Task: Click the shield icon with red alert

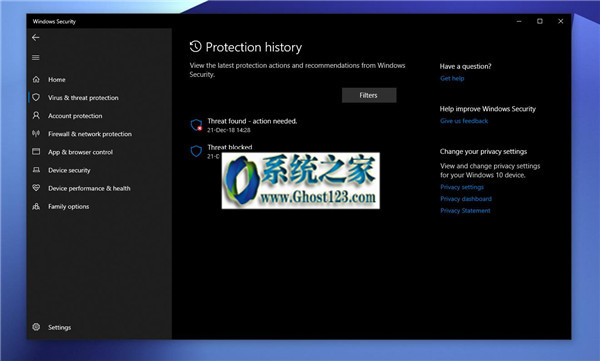Action: [196, 125]
